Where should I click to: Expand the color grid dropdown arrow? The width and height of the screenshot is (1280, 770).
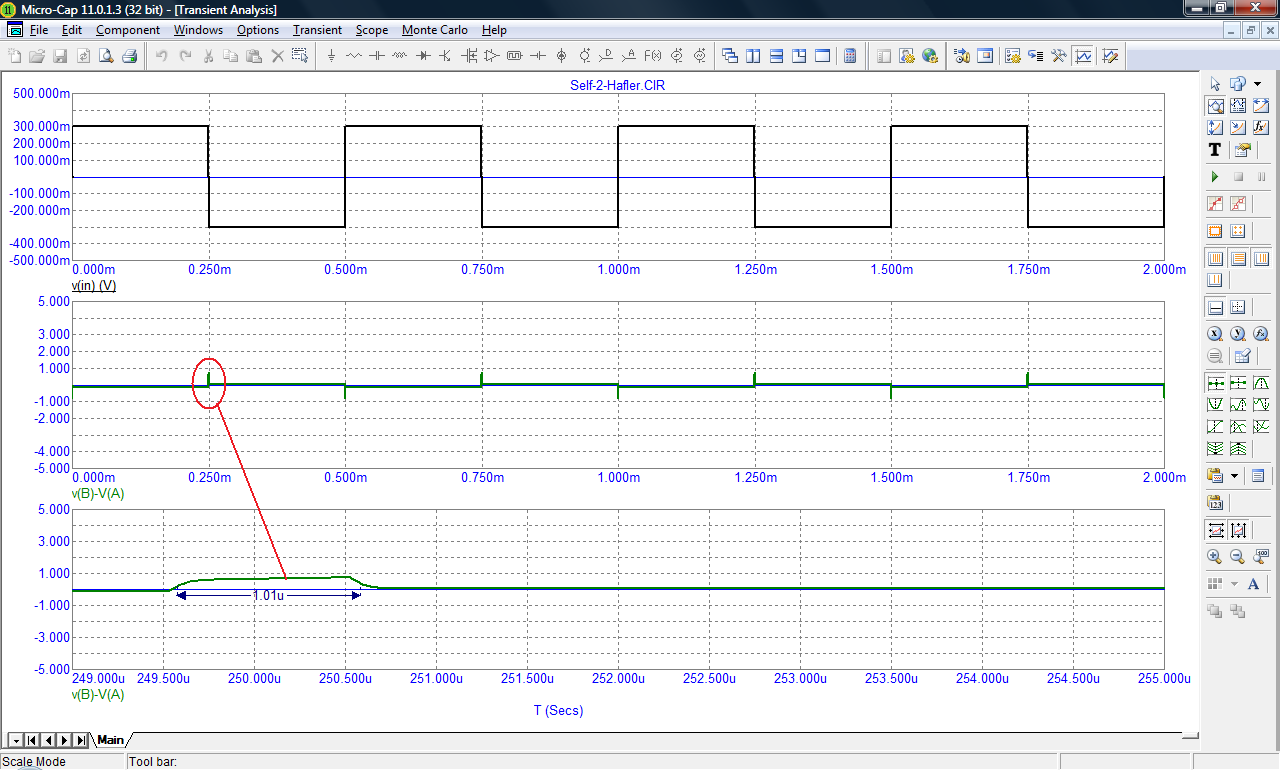click(x=1234, y=584)
